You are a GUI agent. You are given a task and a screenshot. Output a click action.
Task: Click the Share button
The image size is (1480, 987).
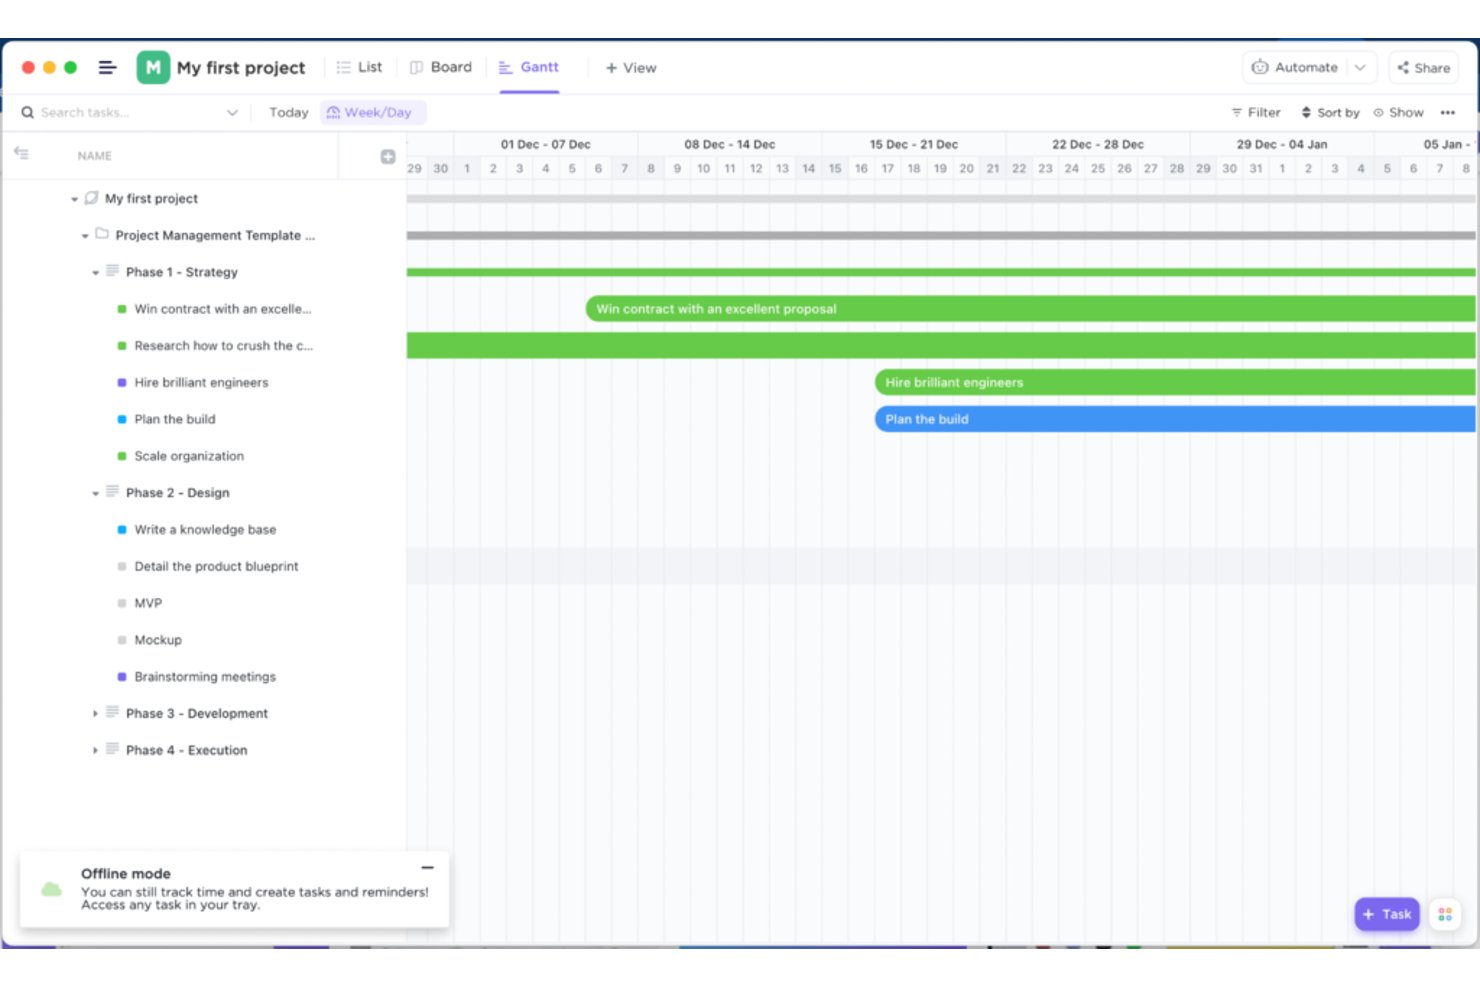[1424, 68]
